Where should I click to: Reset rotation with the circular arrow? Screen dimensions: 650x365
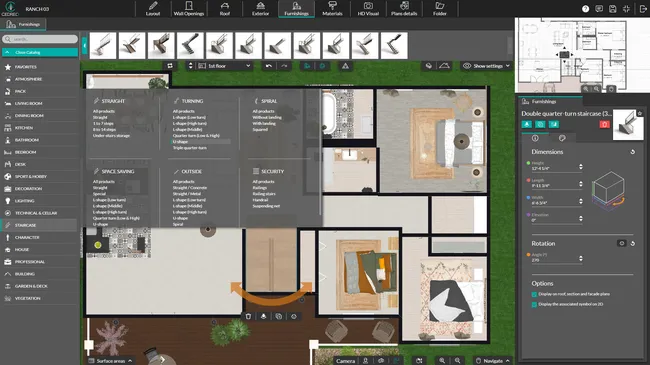633,243
